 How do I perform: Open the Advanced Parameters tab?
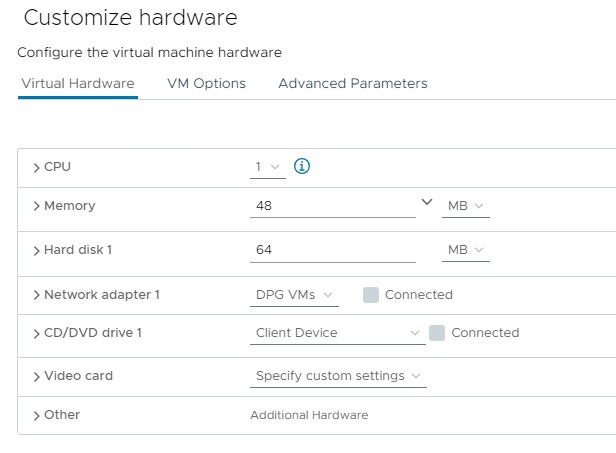point(352,84)
